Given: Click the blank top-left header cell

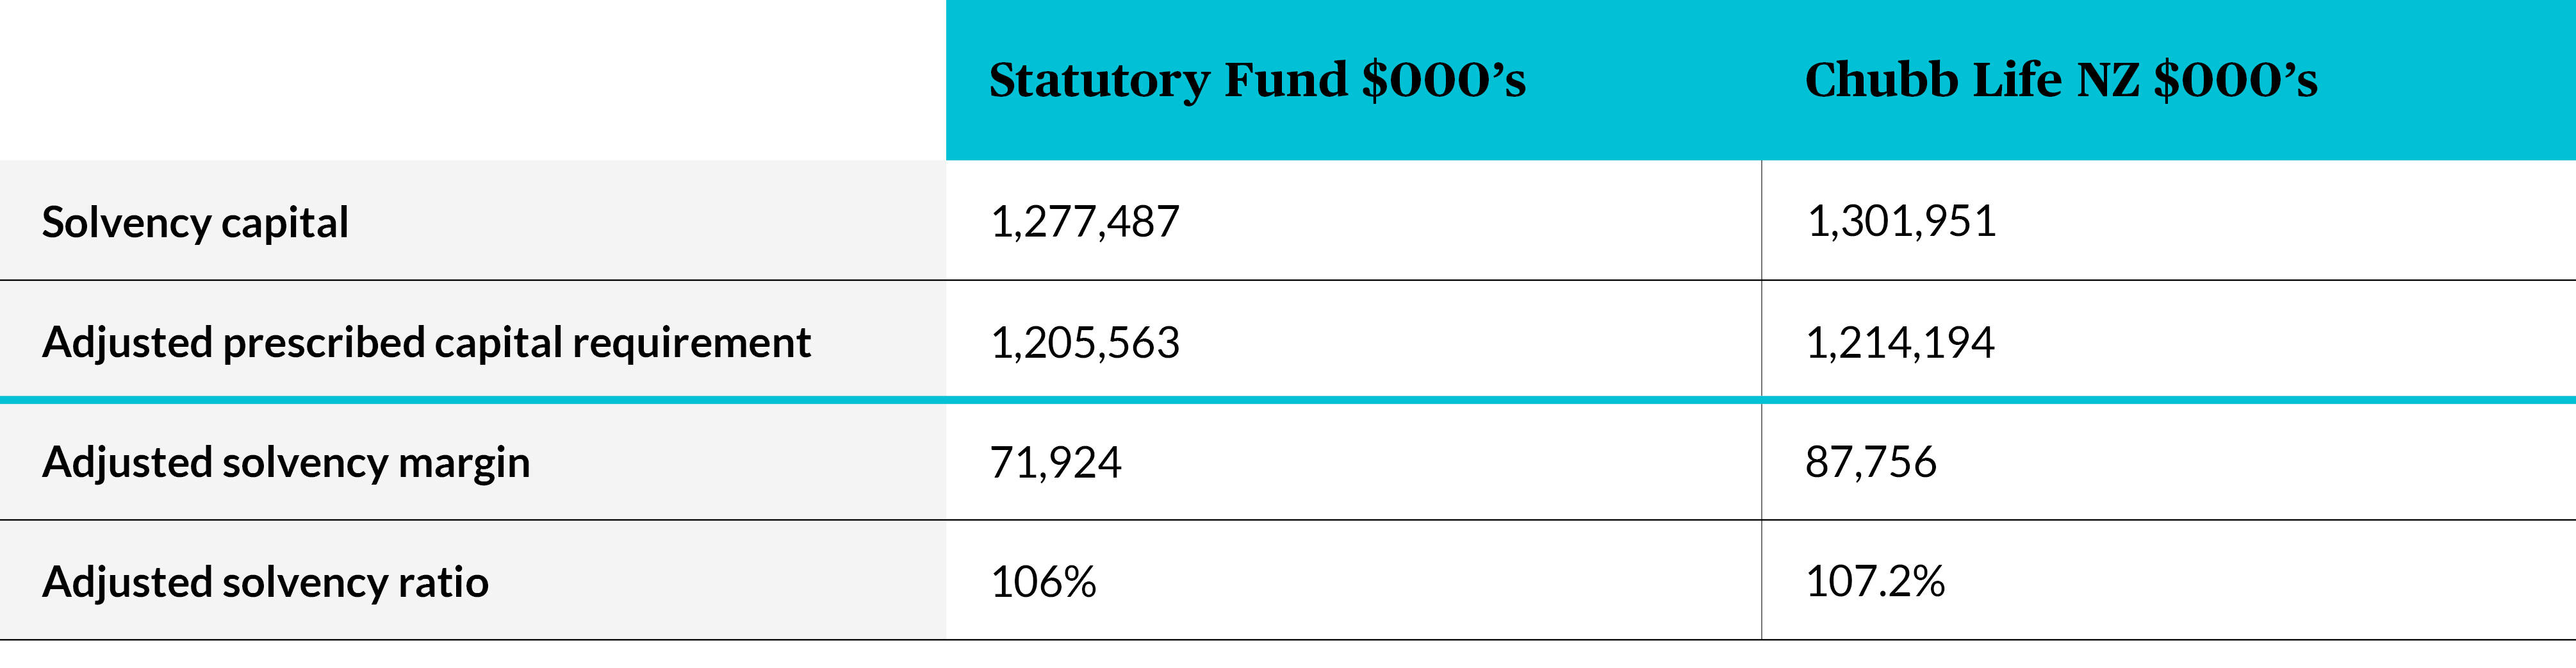Looking at the screenshot, I should pos(472,80).
